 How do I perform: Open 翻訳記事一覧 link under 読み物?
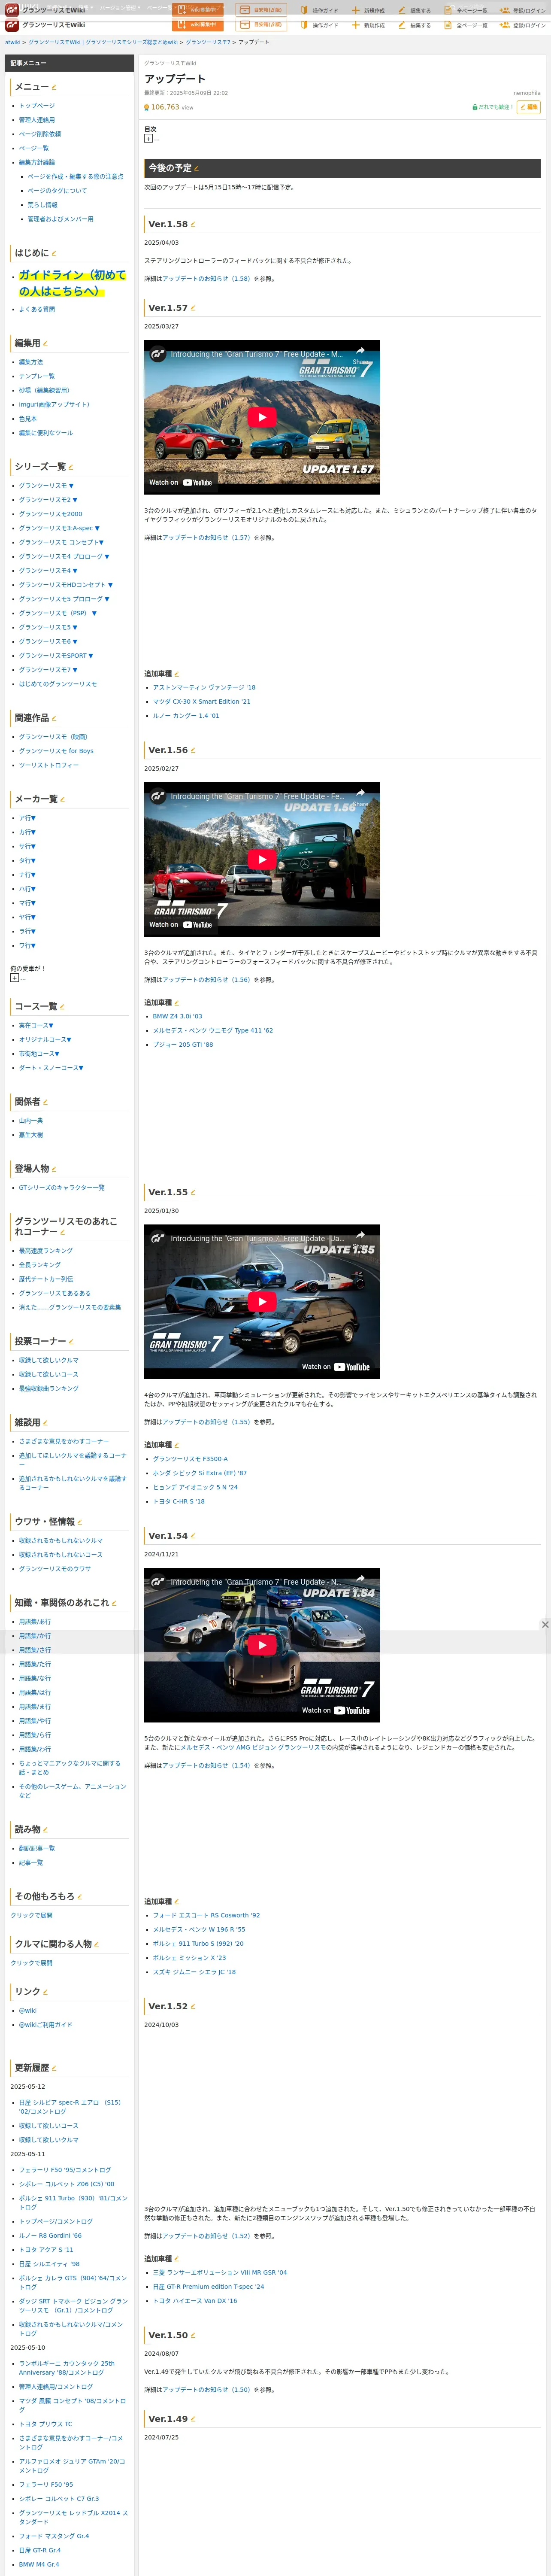click(37, 1849)
